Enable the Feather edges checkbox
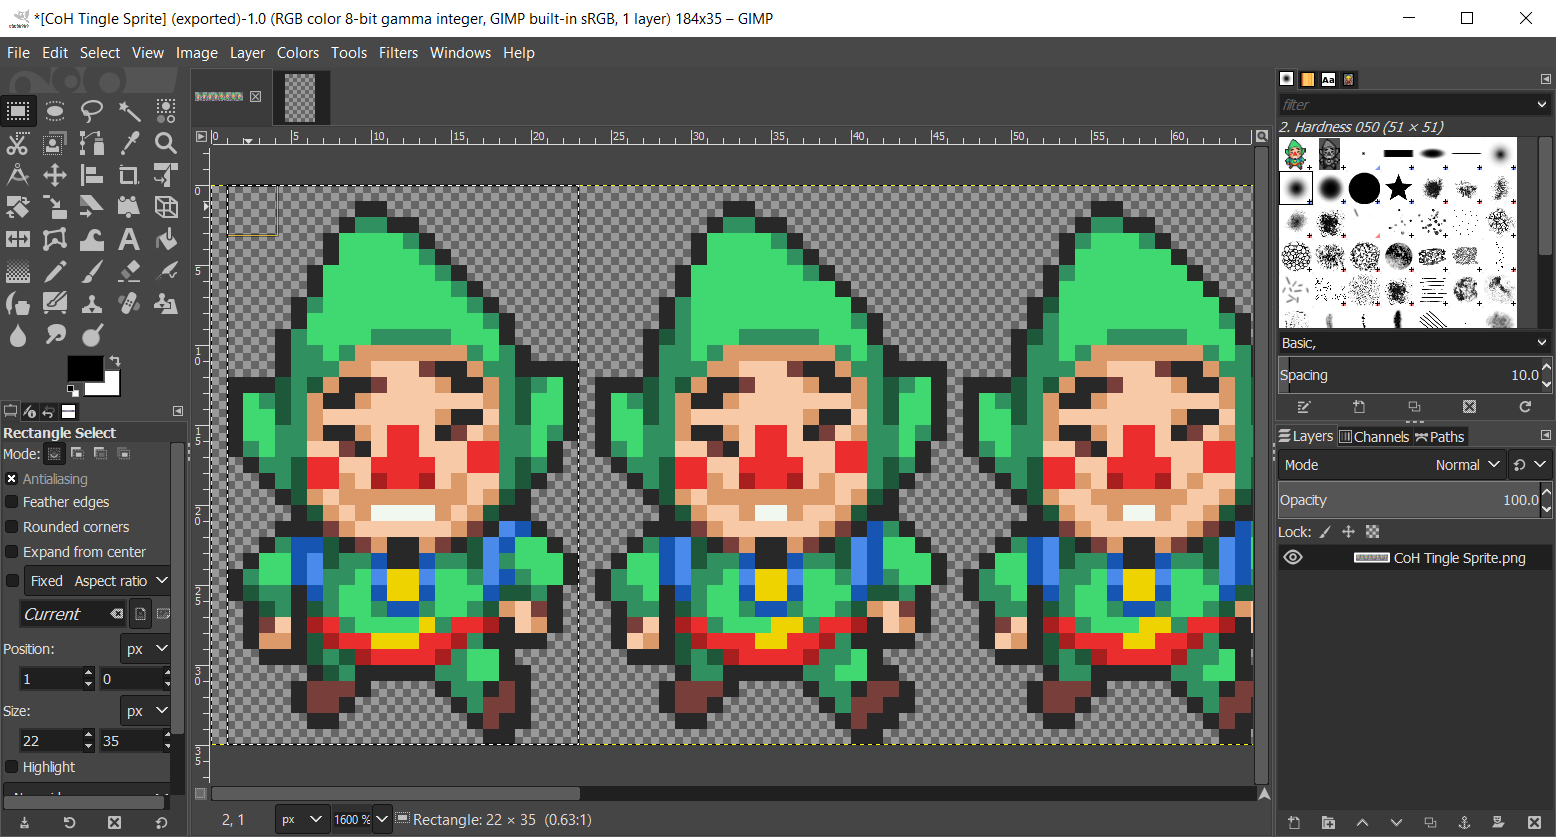 pos(12,502)
